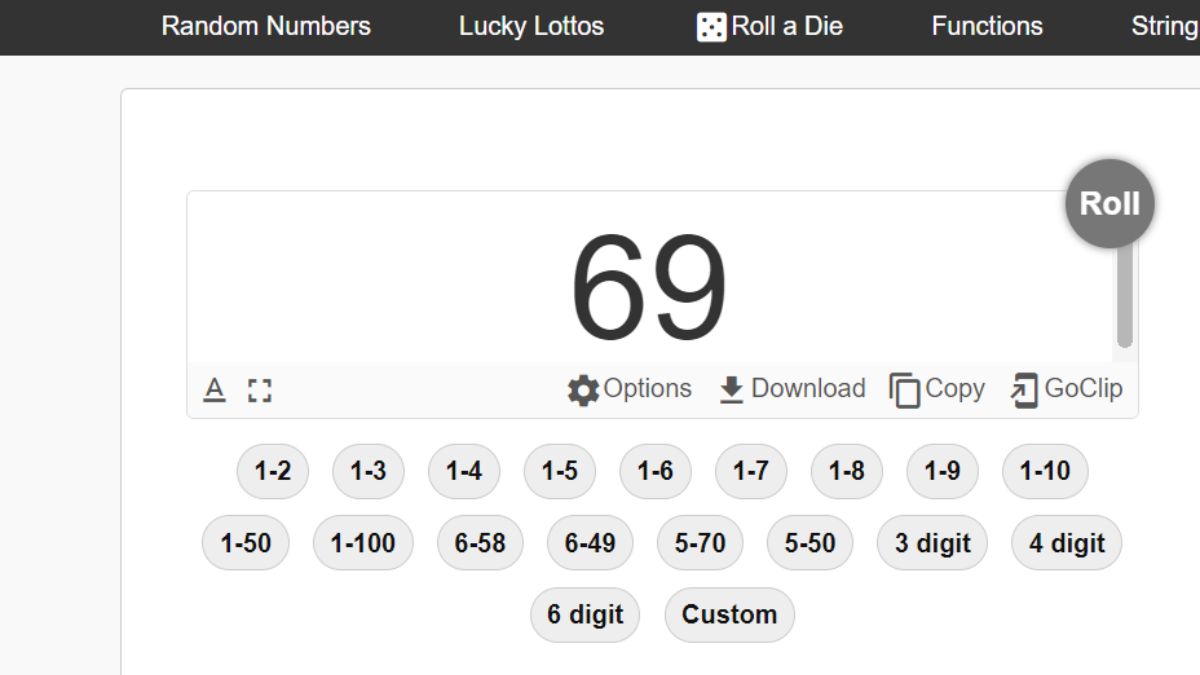Open the Random Numbers menu item

point(266,26)
